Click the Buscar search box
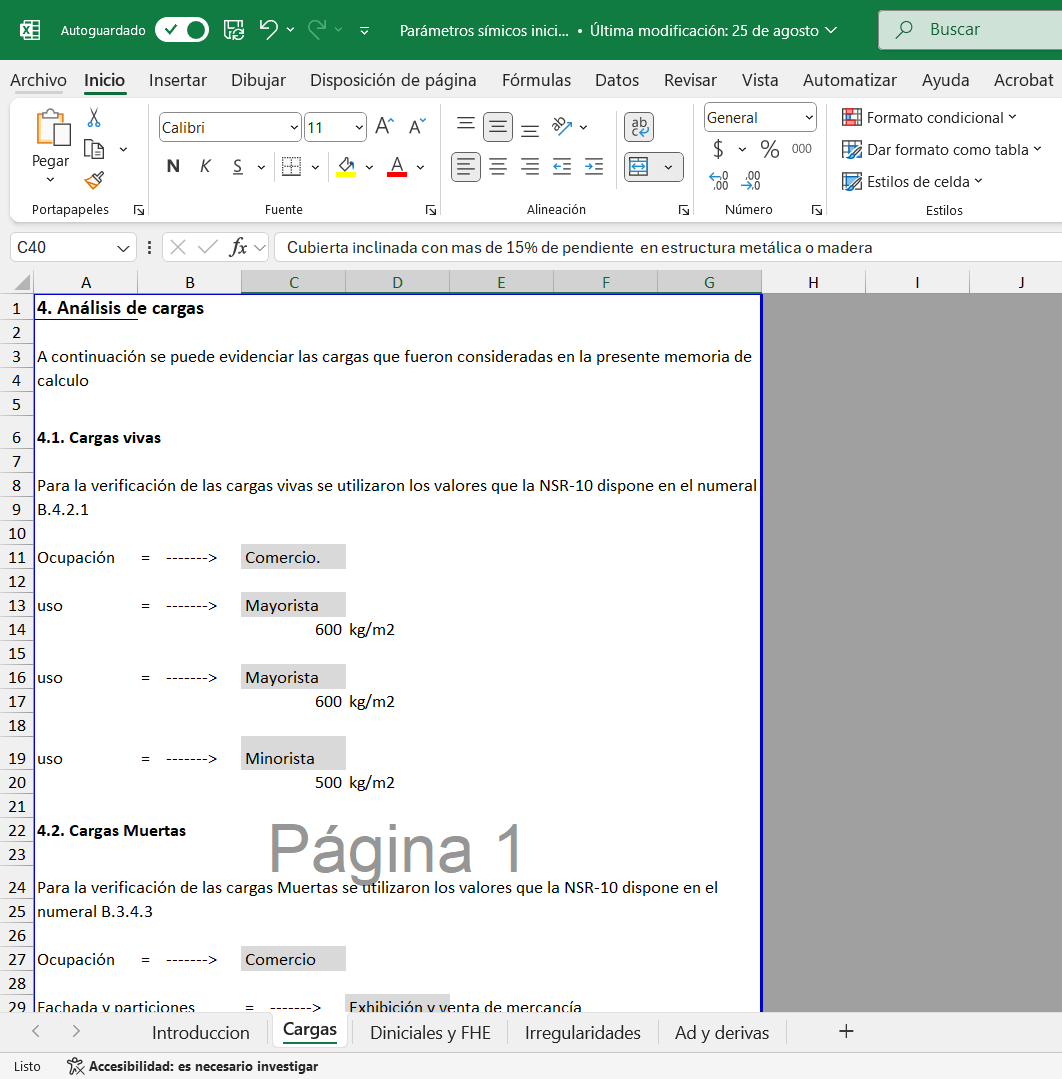This screenshot has height=1079, width=1062. [x=970, y=30]
